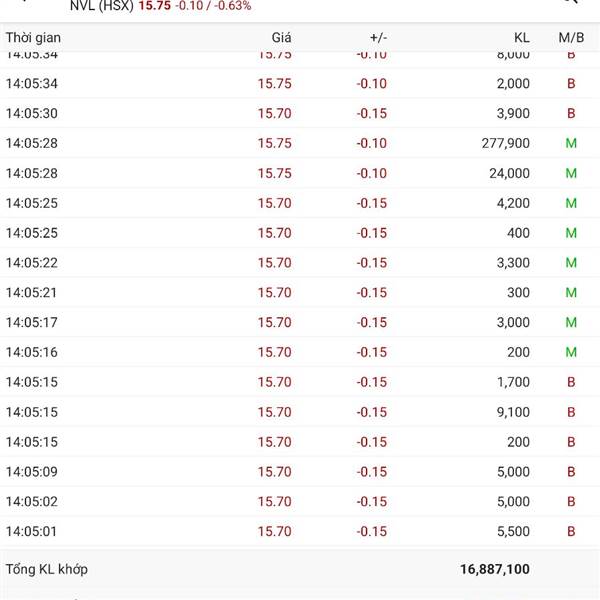Screen dimensions: 600x600
Task: Click the 24,000 volume entry
Action: point(509,174)
